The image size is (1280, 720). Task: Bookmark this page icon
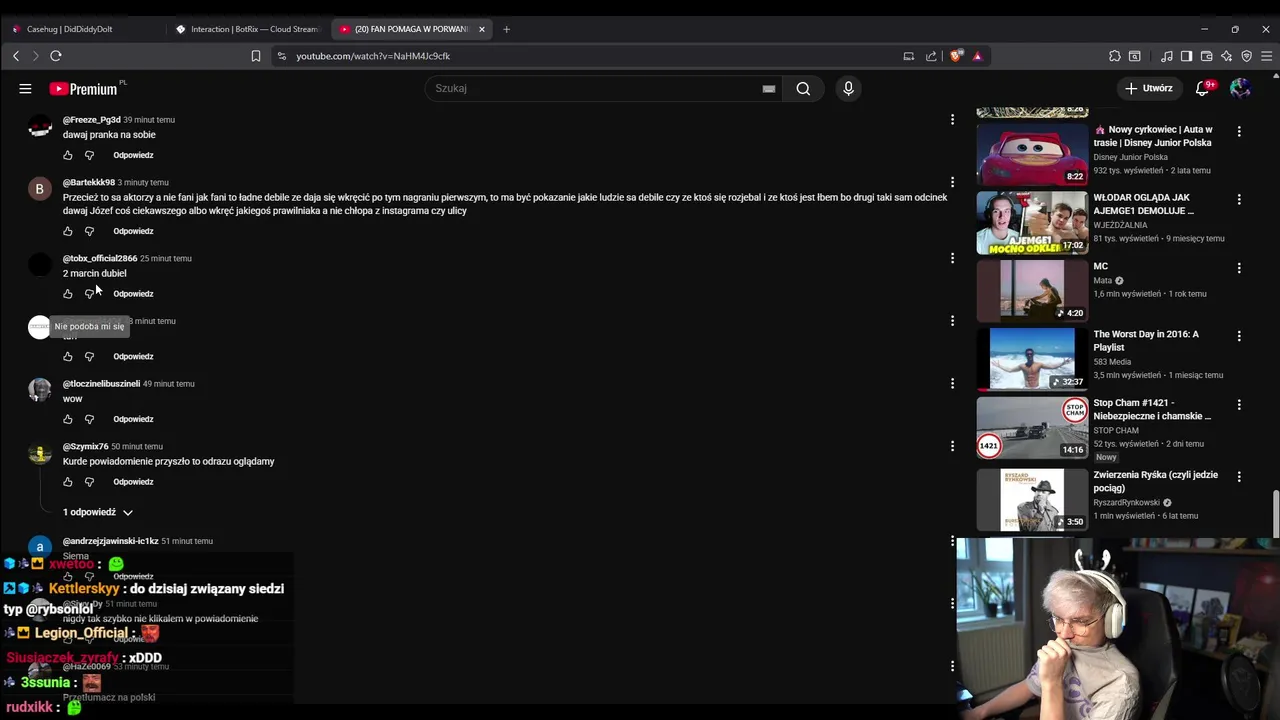(x=256, y=56)
